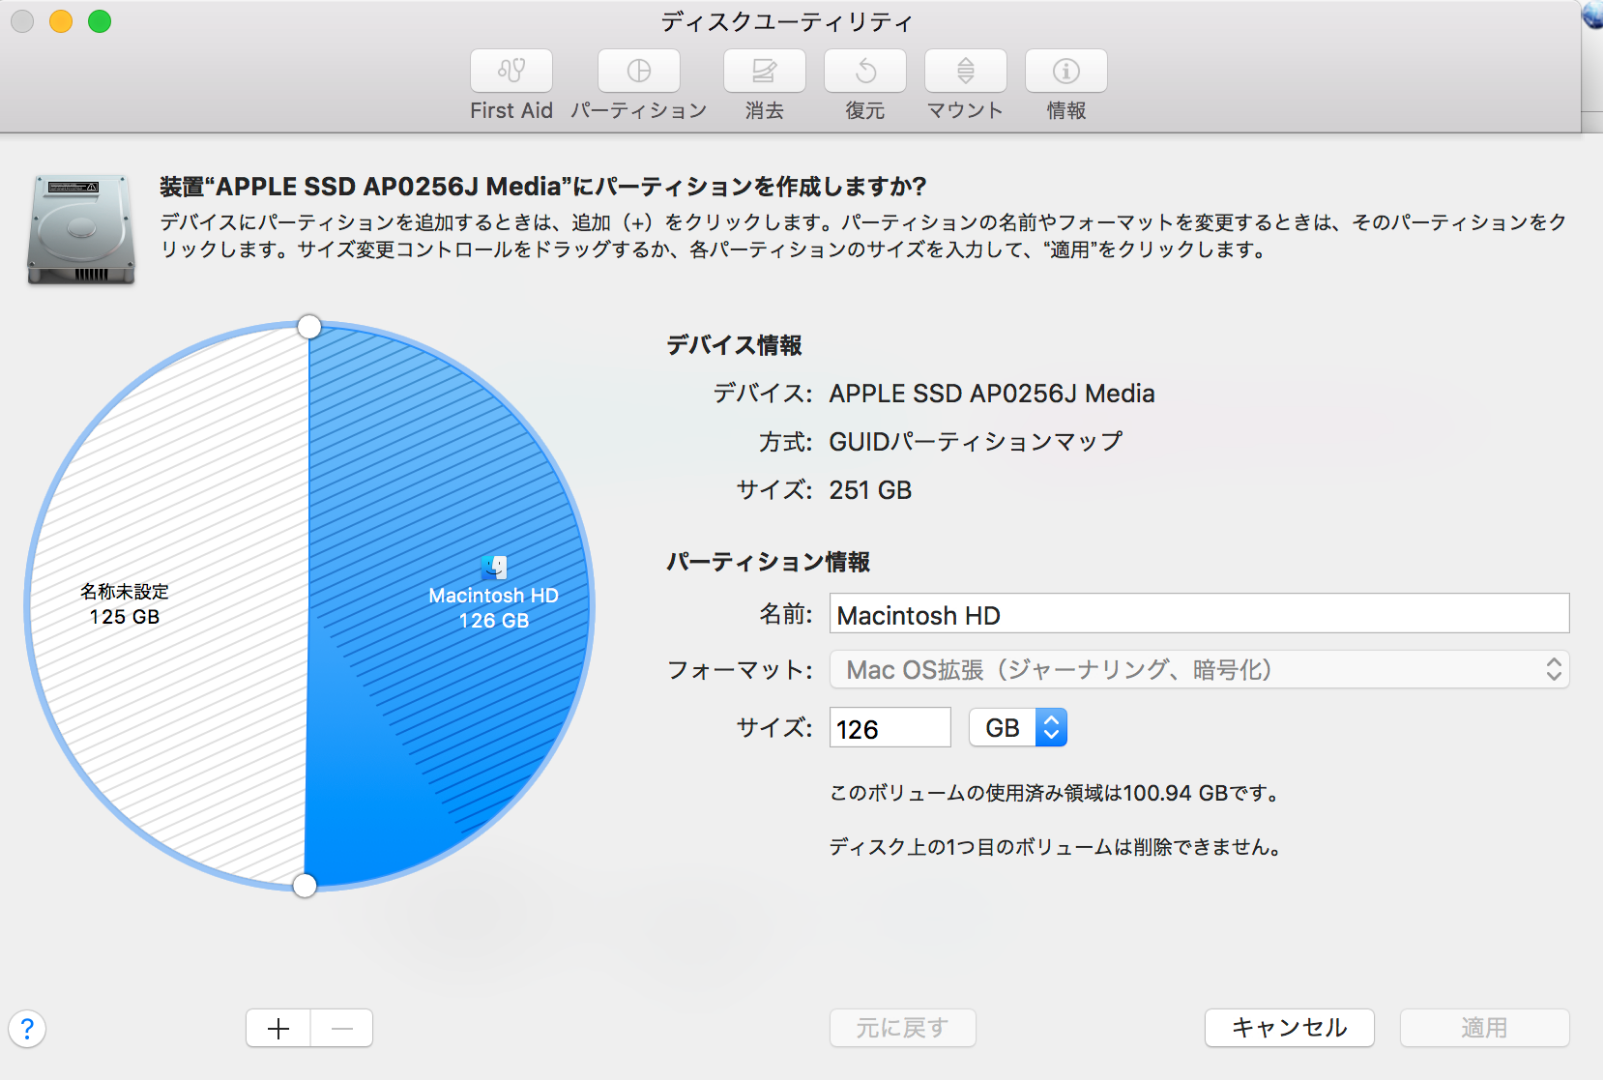
Task: Remove selected partition with the − button
Action: tap(342, 1027)
